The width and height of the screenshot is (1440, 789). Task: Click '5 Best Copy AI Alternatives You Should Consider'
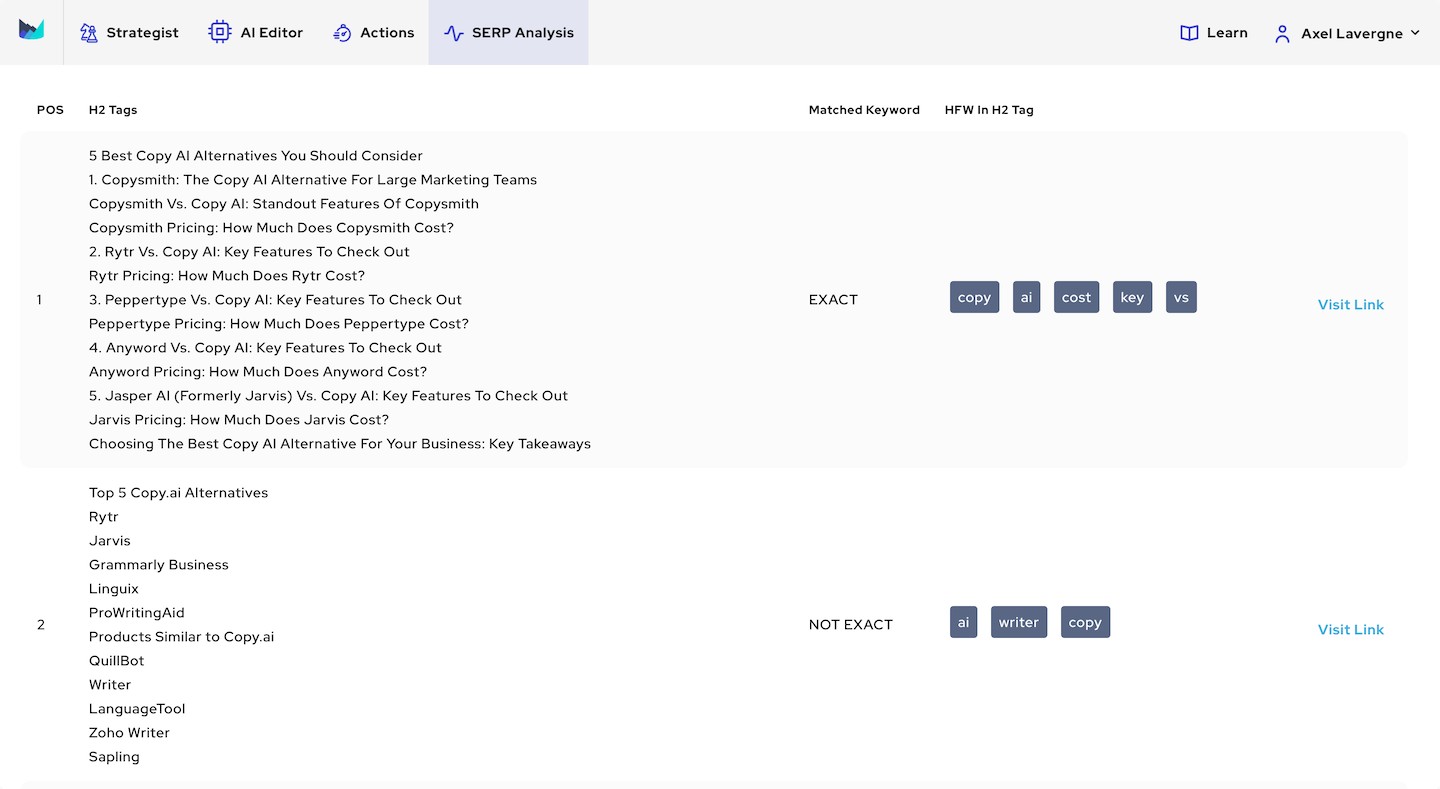256,156
